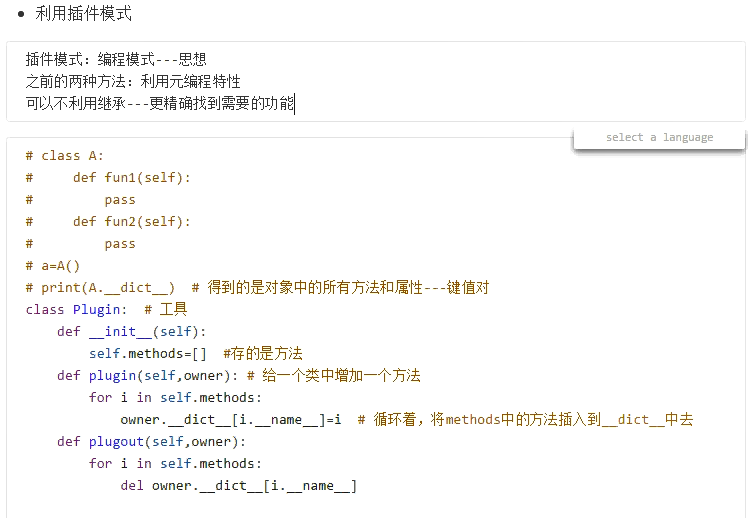Viewport: 748px width, 518px height.
Task: Click the comment '得到的是对象中的所有方法和属性---键值对'
Action: (348, 287)
